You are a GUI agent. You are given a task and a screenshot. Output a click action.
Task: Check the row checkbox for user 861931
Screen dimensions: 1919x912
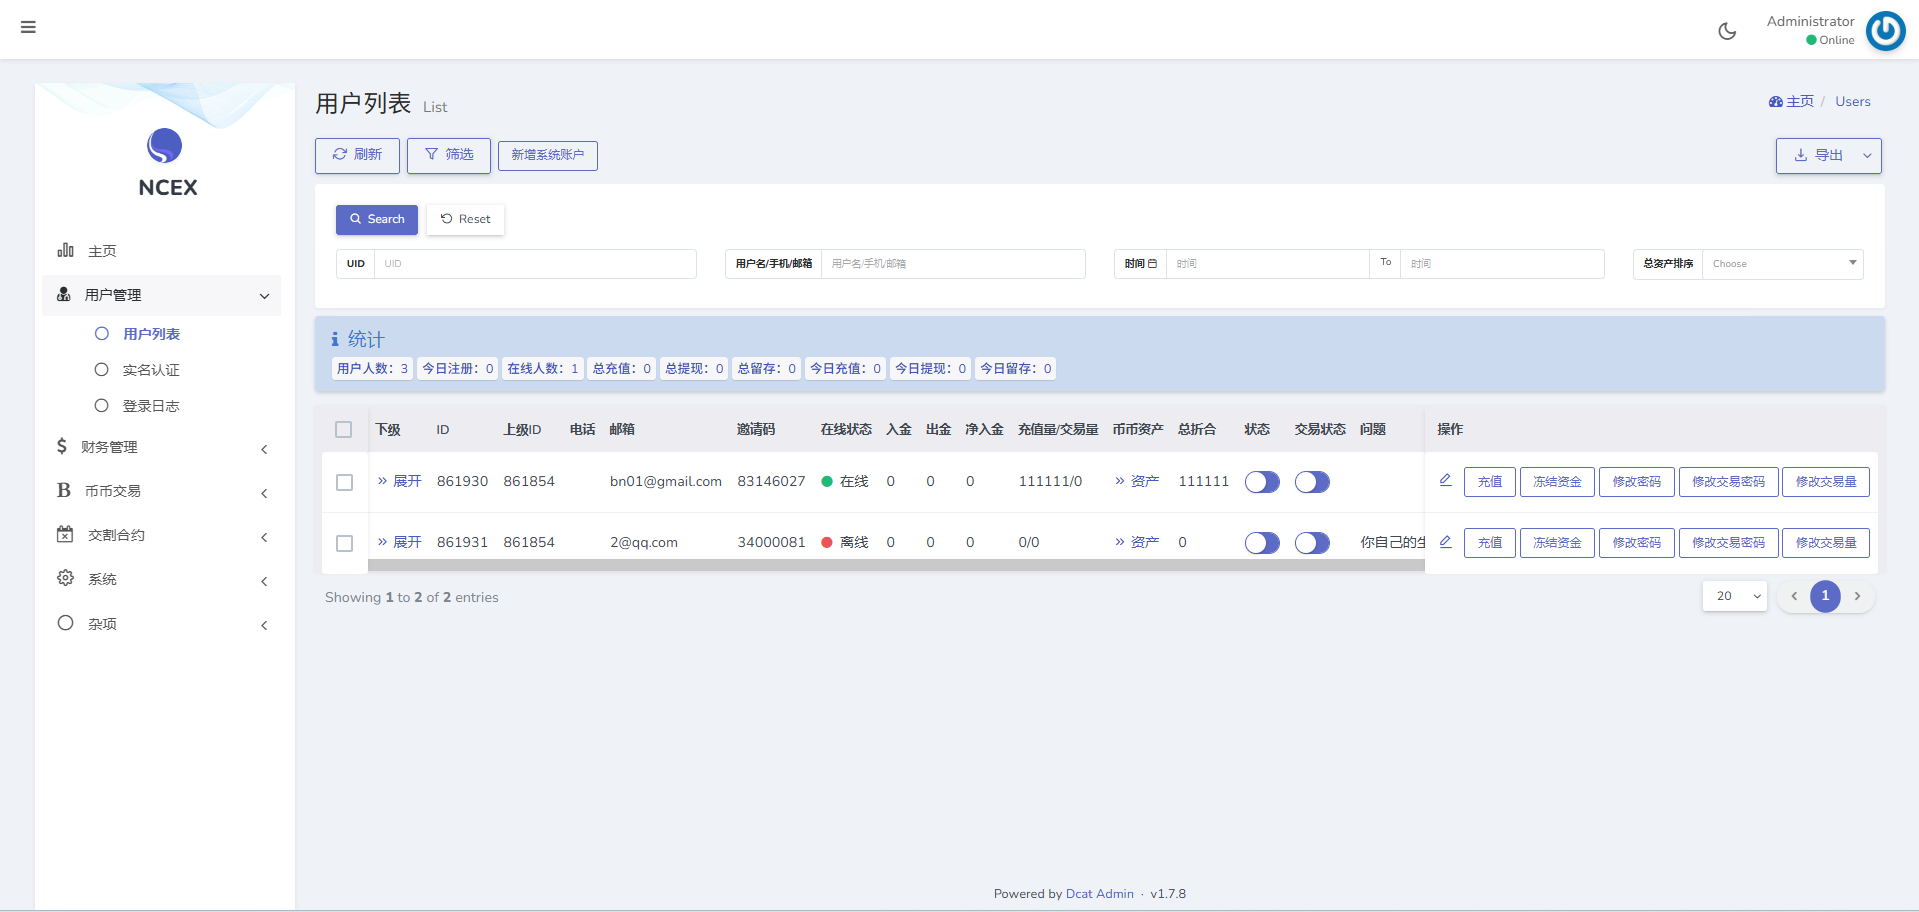[345, 543]
